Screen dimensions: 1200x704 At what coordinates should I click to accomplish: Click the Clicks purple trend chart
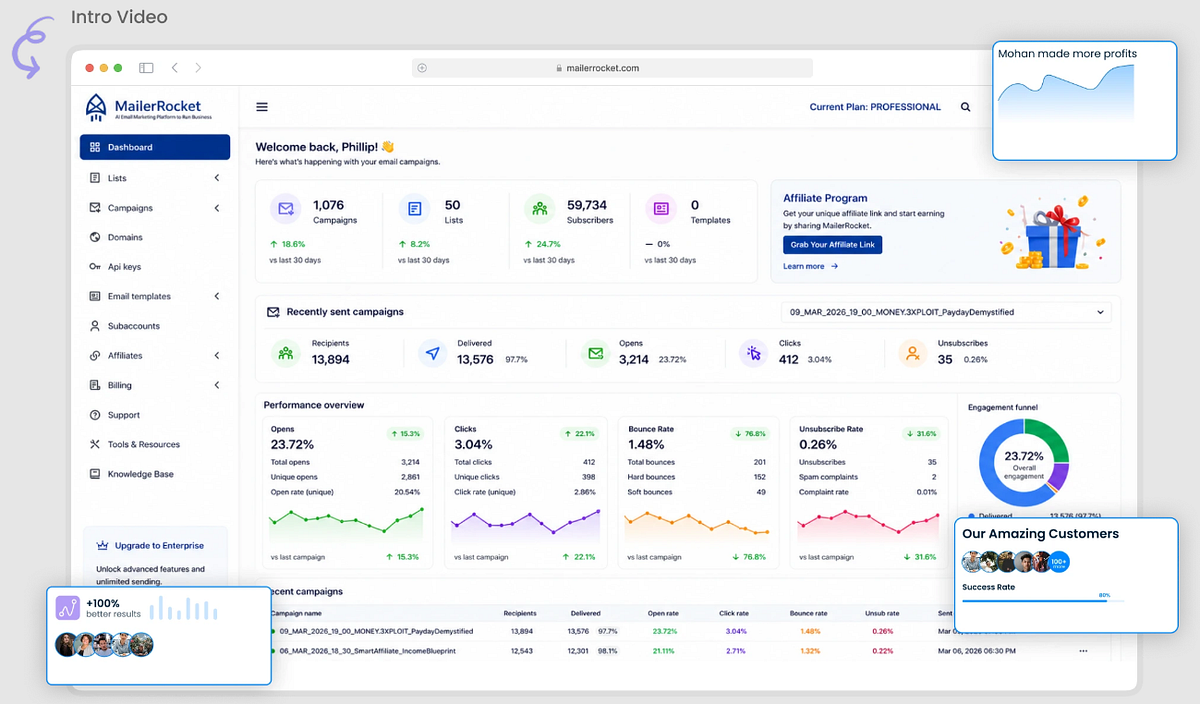pos(525,524)
